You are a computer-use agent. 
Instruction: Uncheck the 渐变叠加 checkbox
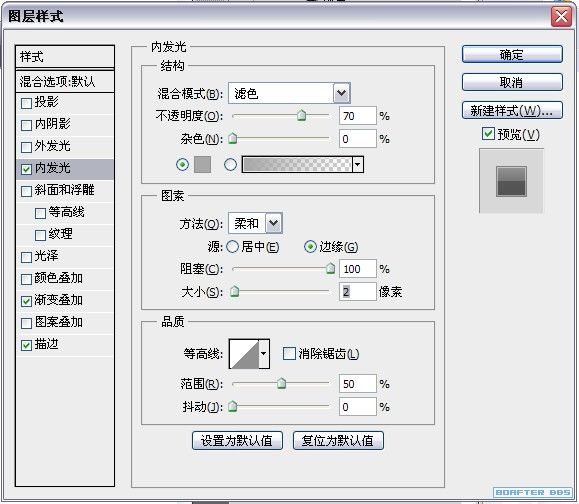pos(27,301)
